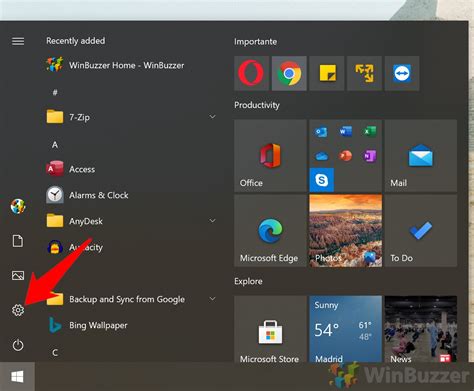
Task: Open Outlook in the Office folder tile
Action: (x=321, y=132)
